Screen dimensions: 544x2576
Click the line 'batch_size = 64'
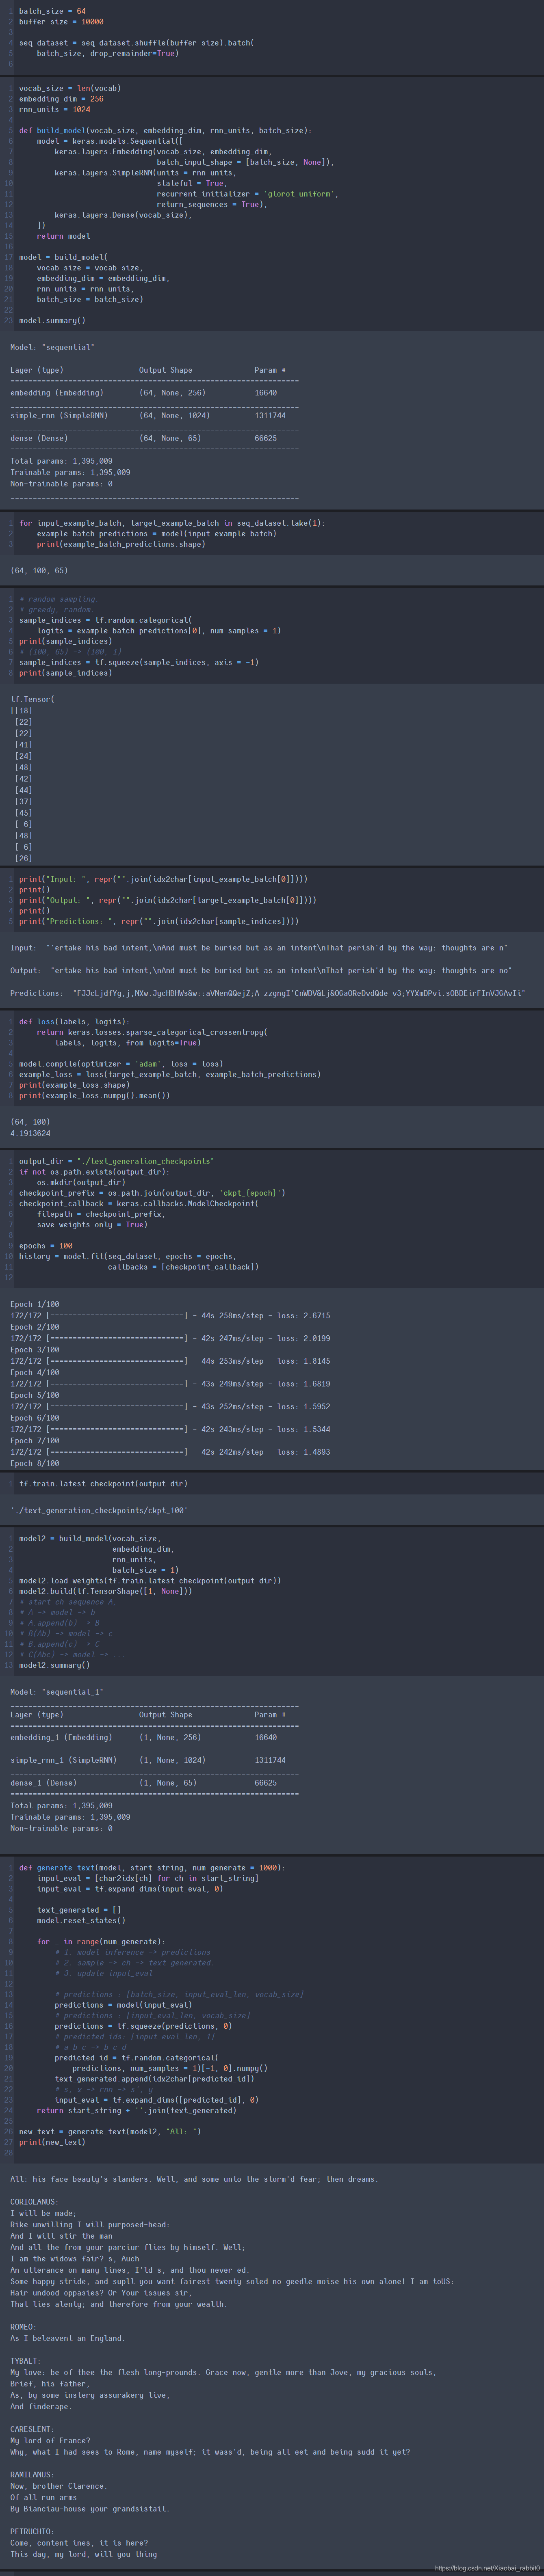[52, 11]
